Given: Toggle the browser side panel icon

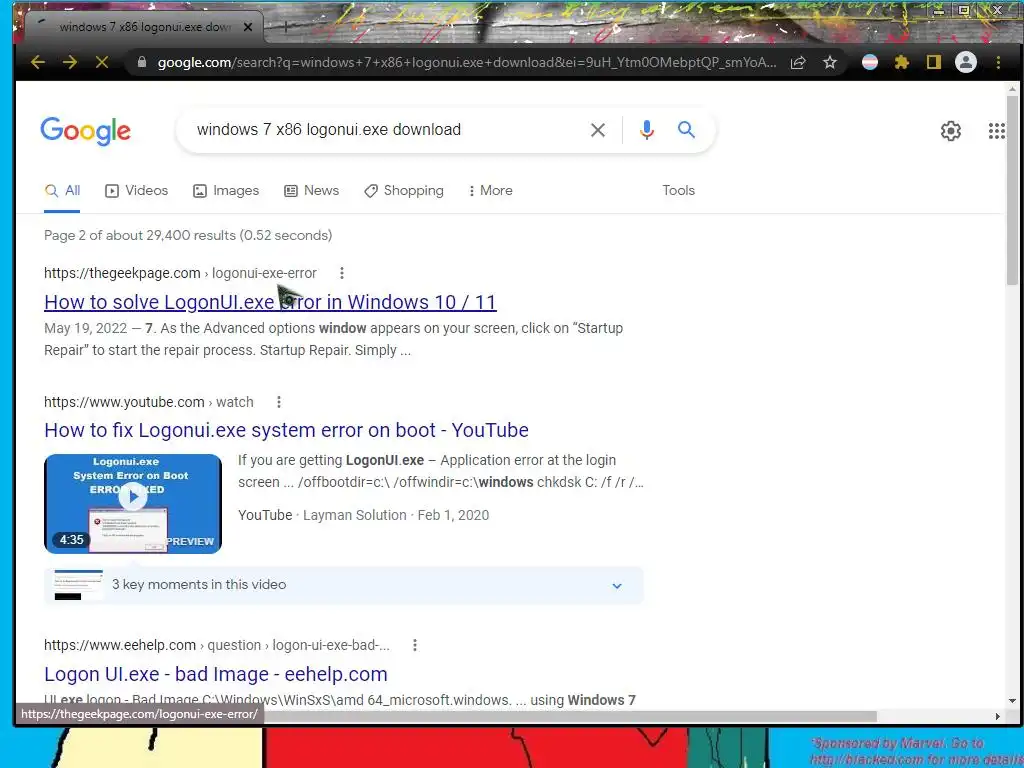Looking at the screenshot, I should 934,63.
